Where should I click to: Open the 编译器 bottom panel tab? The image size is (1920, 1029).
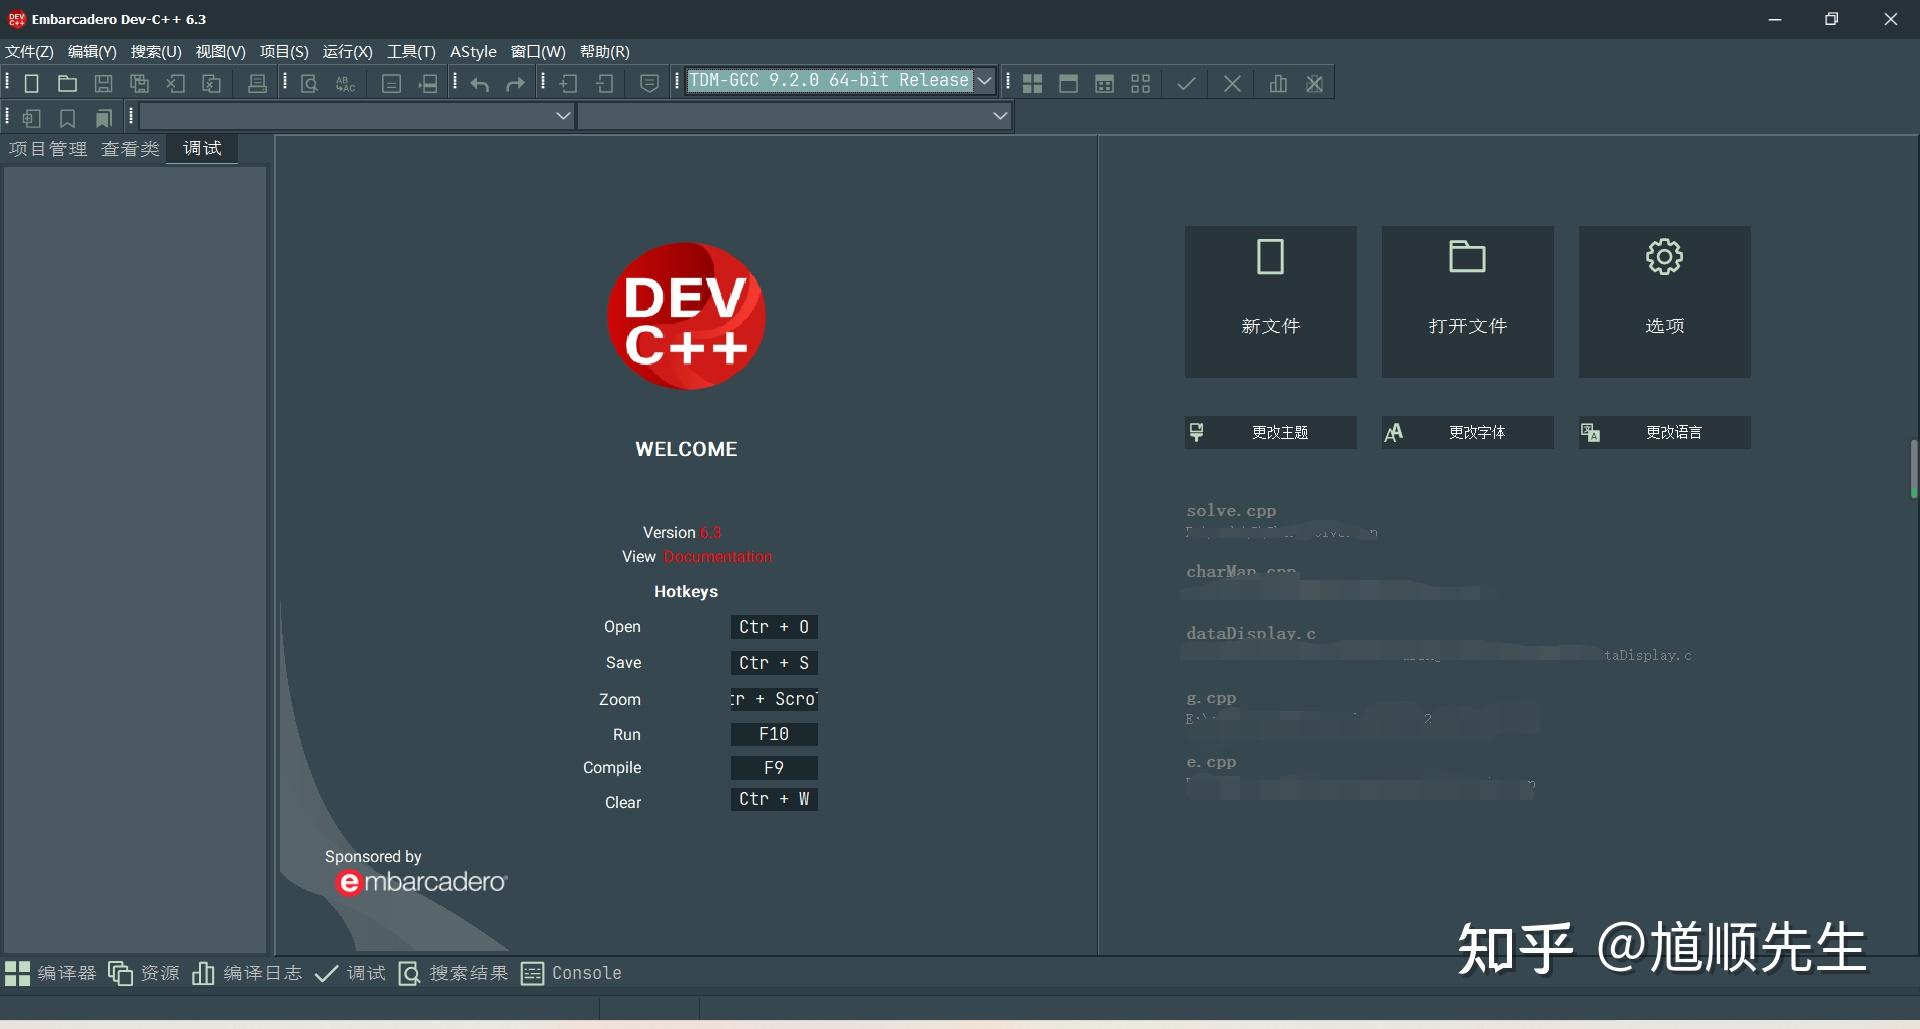(x=51, y=974)
